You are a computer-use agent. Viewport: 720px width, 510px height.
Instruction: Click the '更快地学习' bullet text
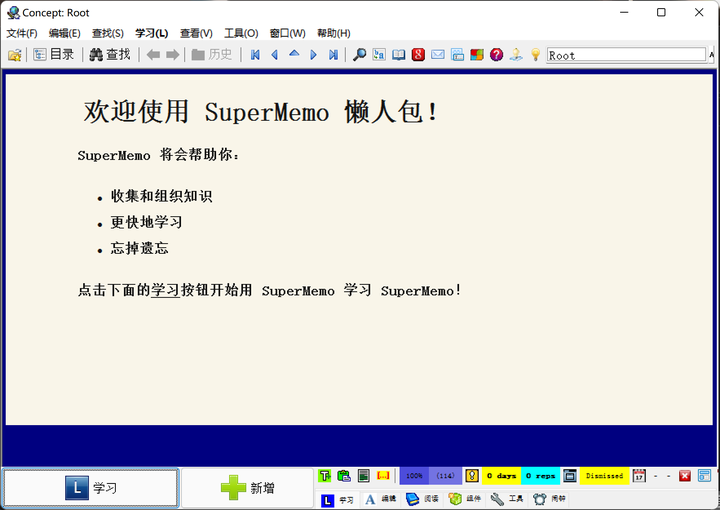146,222
